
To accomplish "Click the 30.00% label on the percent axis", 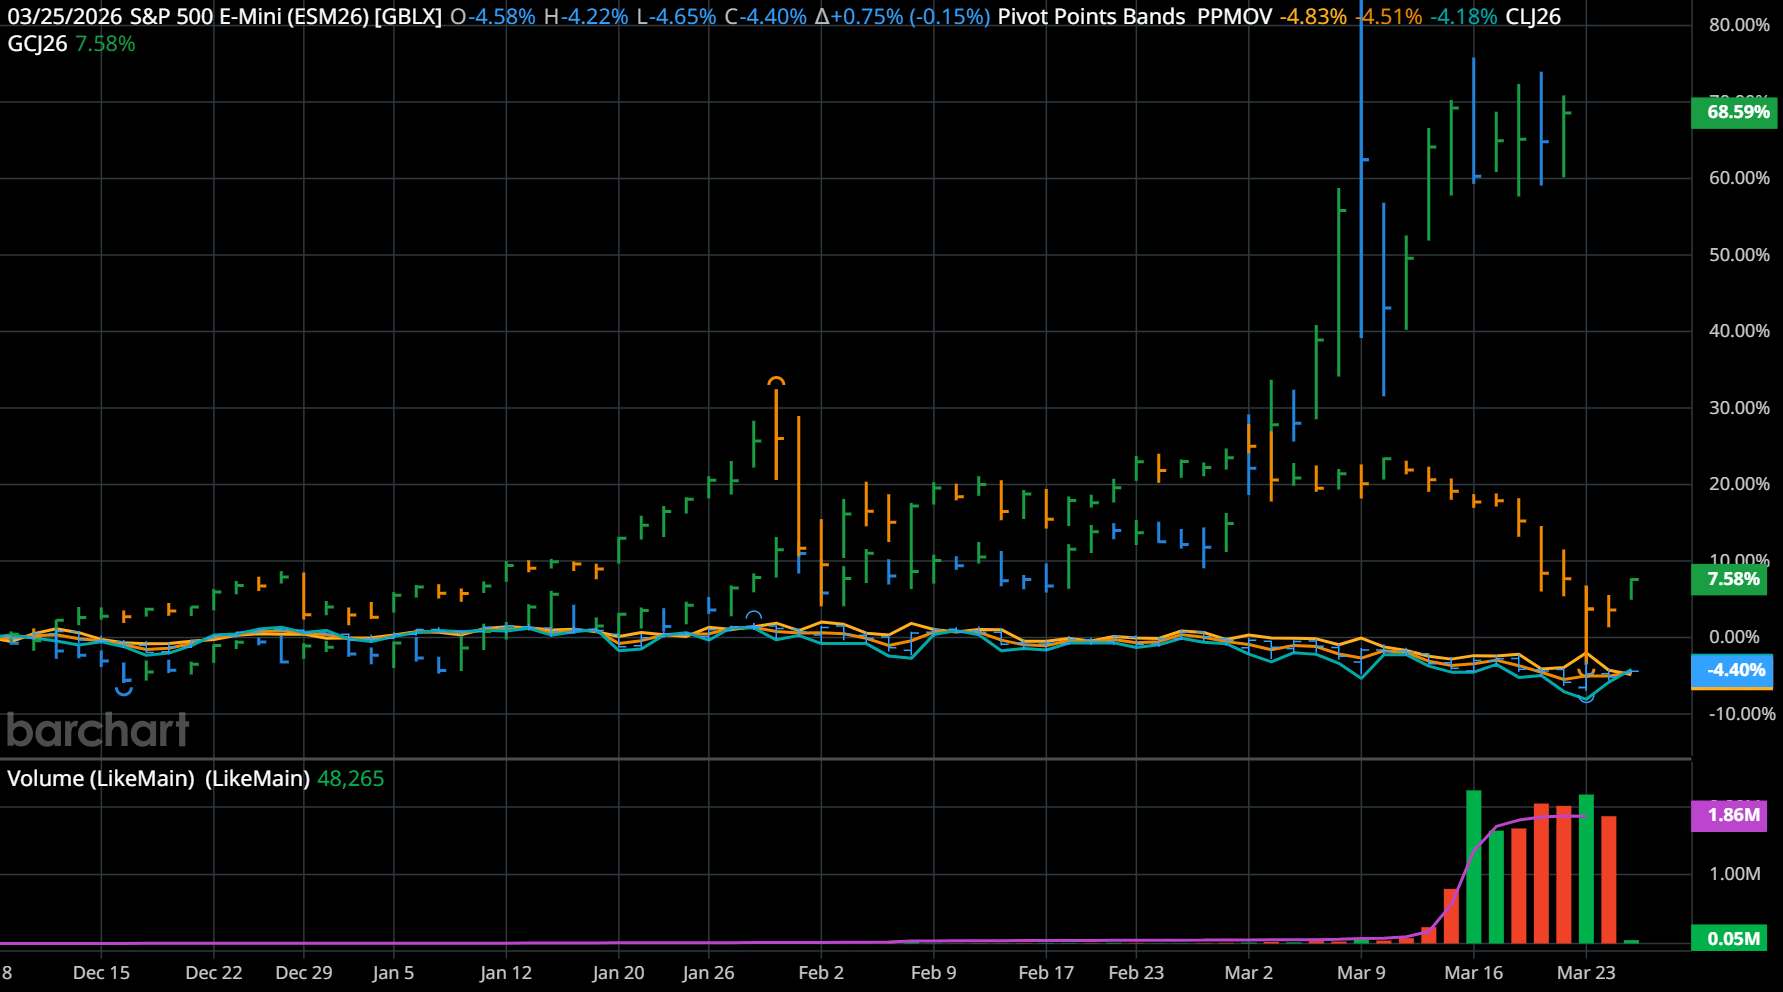I will [x=1739, y=408].
